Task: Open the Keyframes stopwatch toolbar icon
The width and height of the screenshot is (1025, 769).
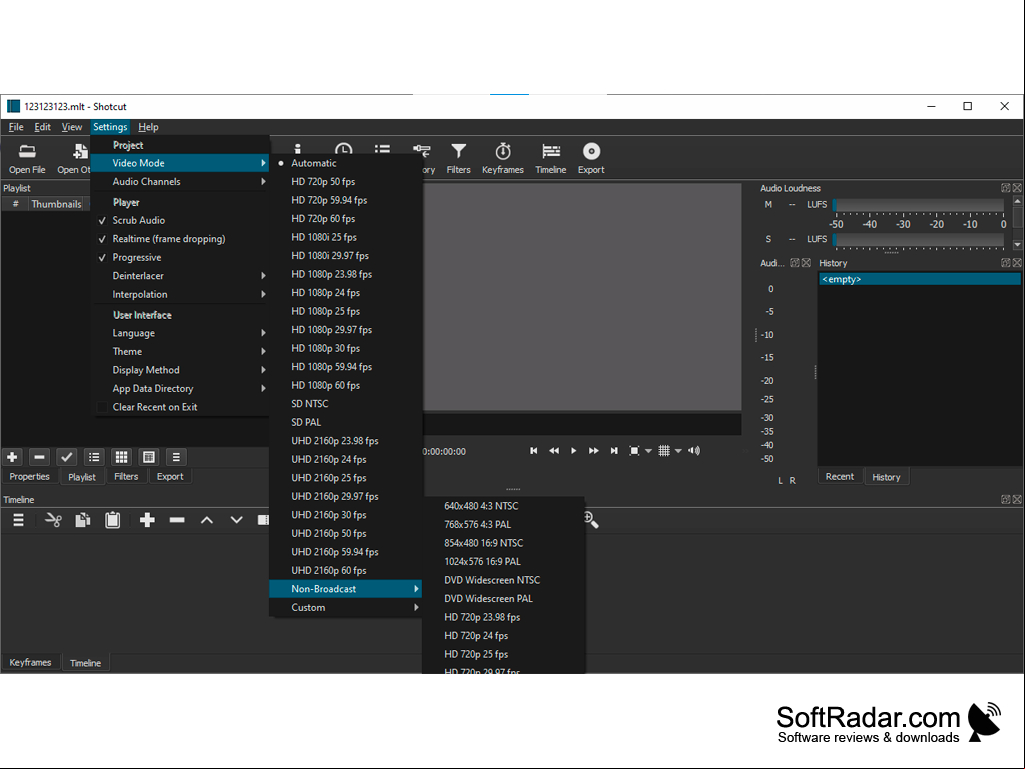Action: [x=503, y=159]
